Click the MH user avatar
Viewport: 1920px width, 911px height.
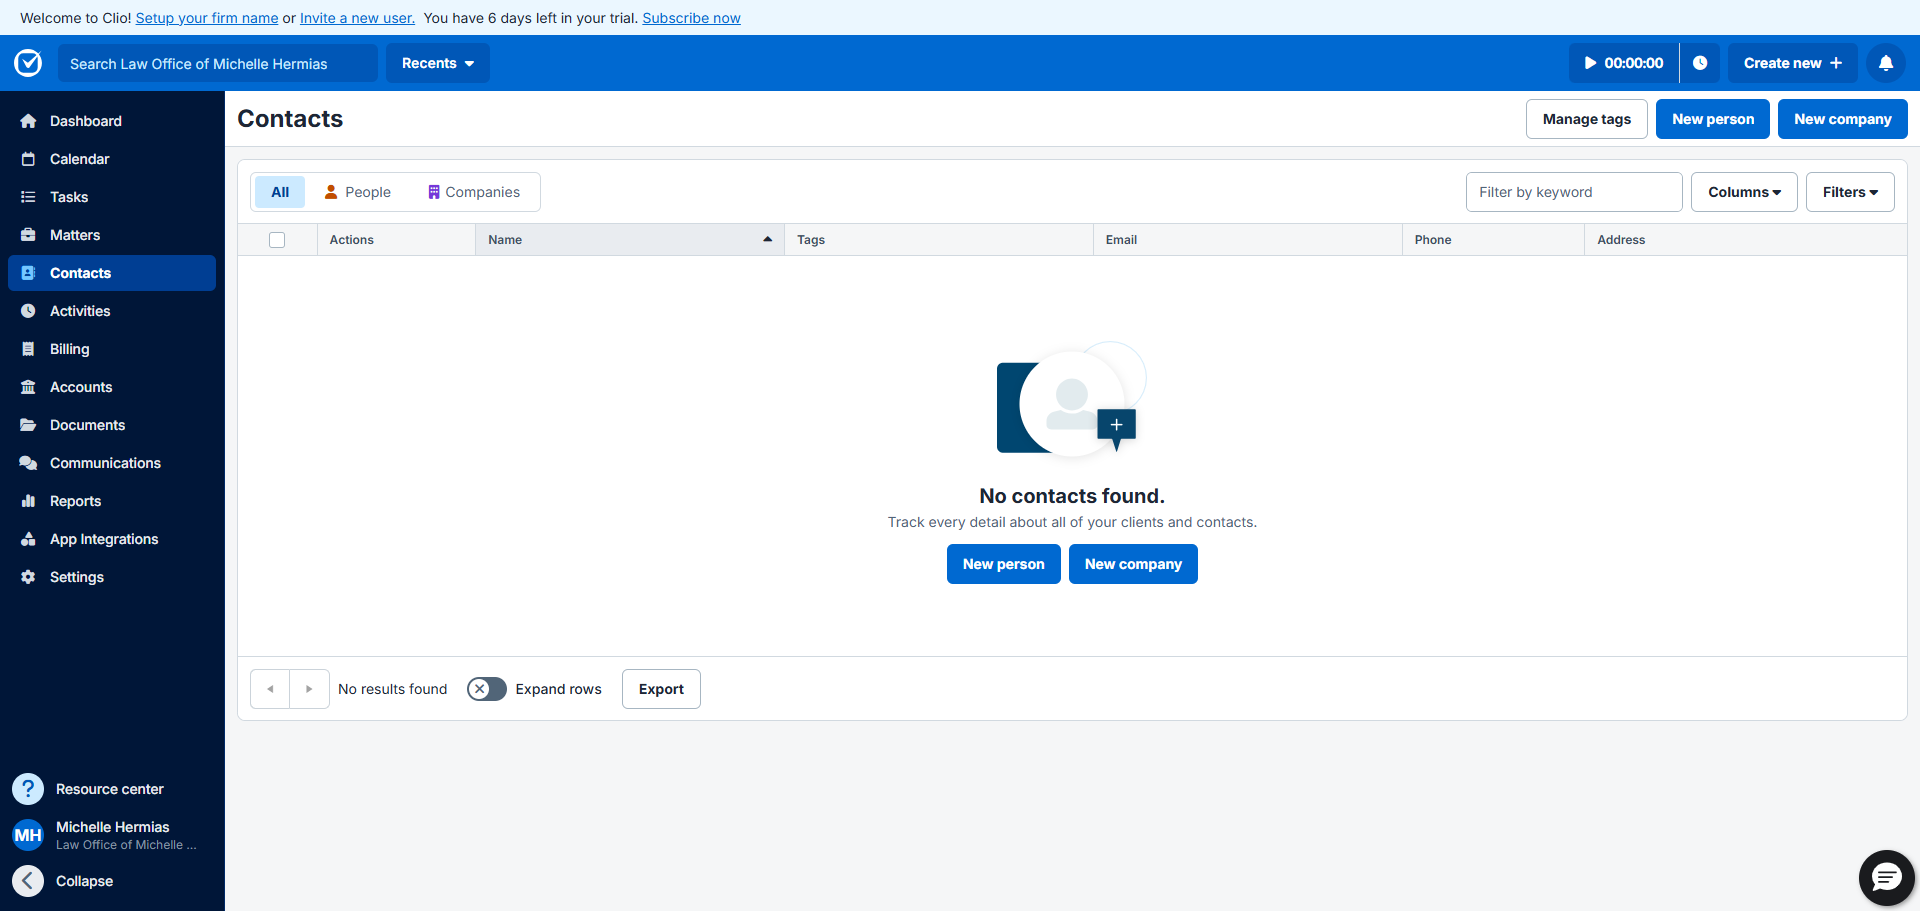[28, 835]
